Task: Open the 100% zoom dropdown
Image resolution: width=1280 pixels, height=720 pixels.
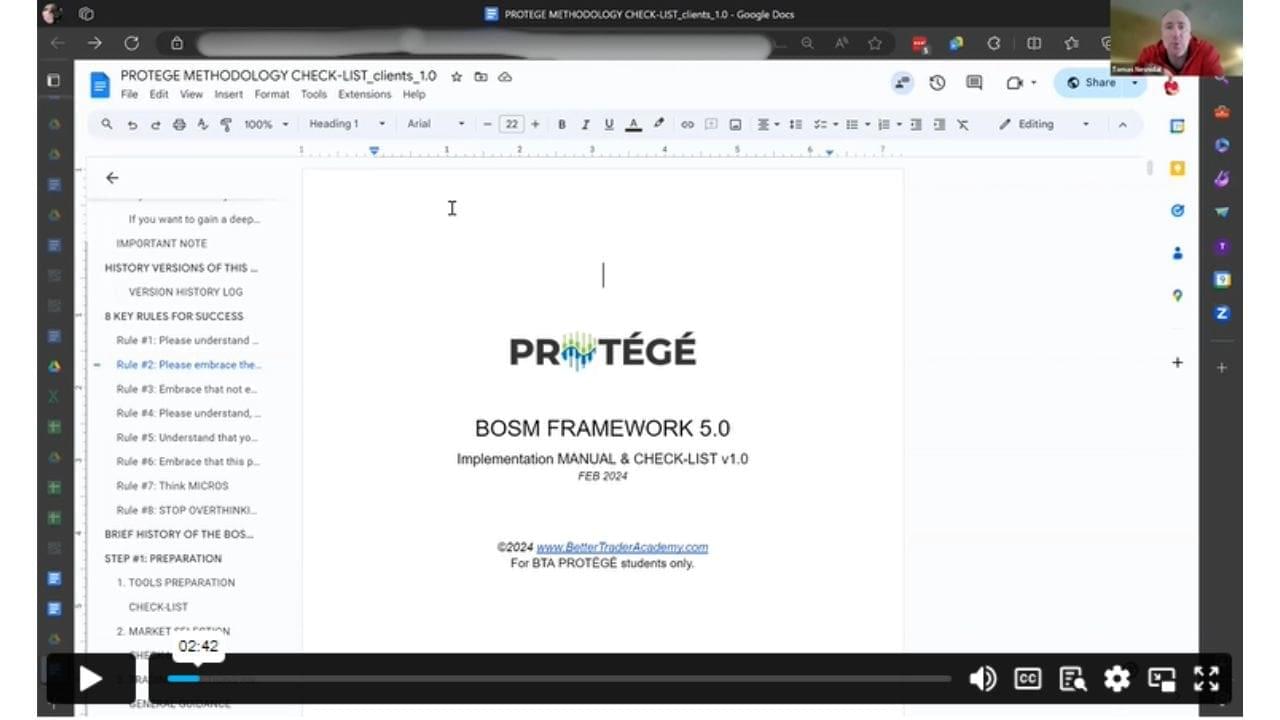Action: point(266,124)
